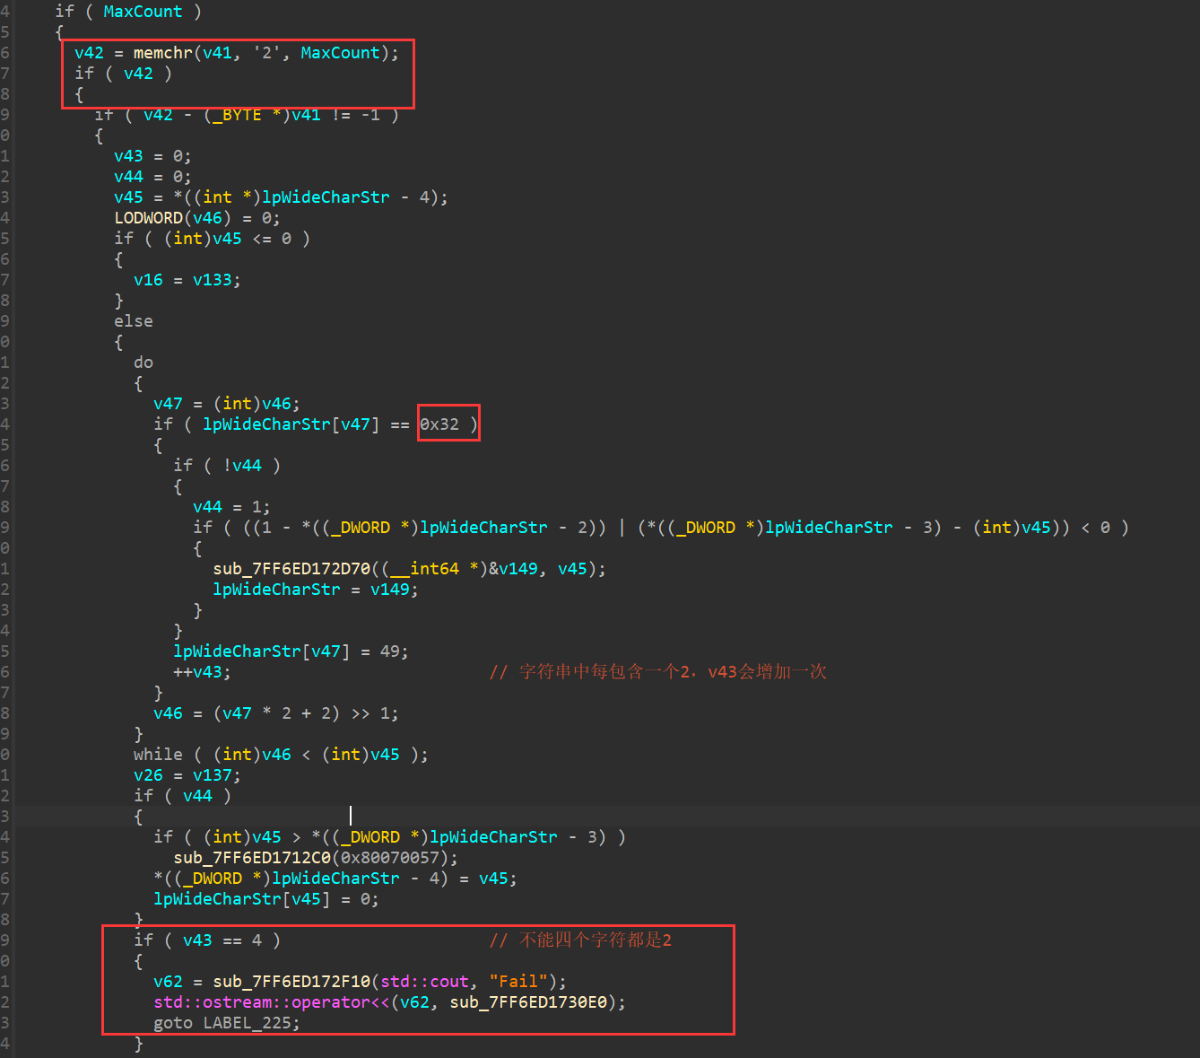Viewport: 1200px width, 1058px height.
Task: Click the '2' character literal in memchr
Action: [266, 53]
